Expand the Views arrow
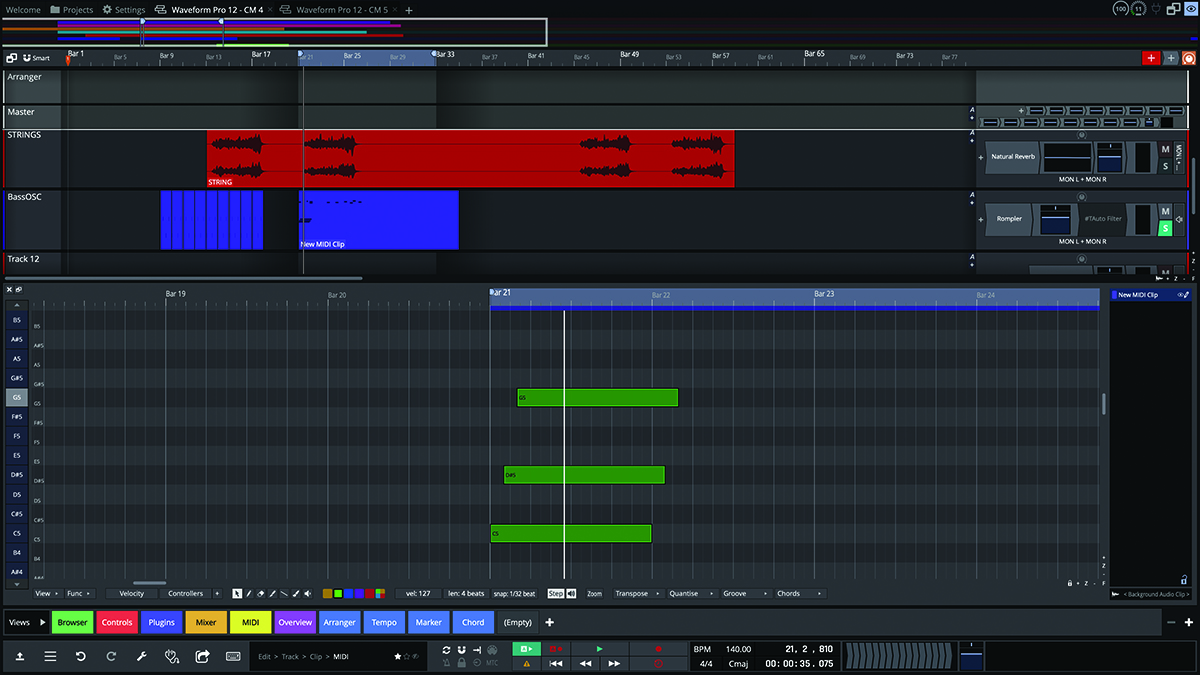 (x=43, y=622)
